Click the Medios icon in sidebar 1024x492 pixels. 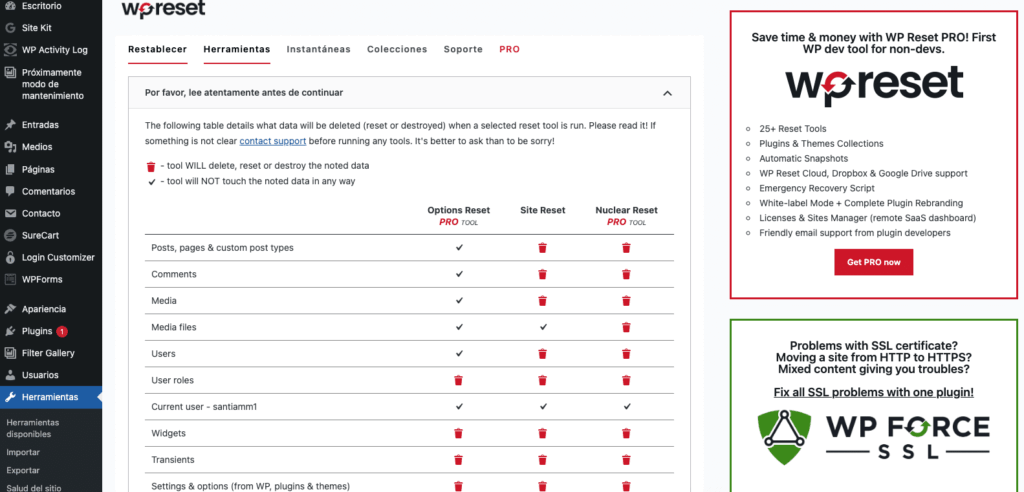(x=10, y=147)
